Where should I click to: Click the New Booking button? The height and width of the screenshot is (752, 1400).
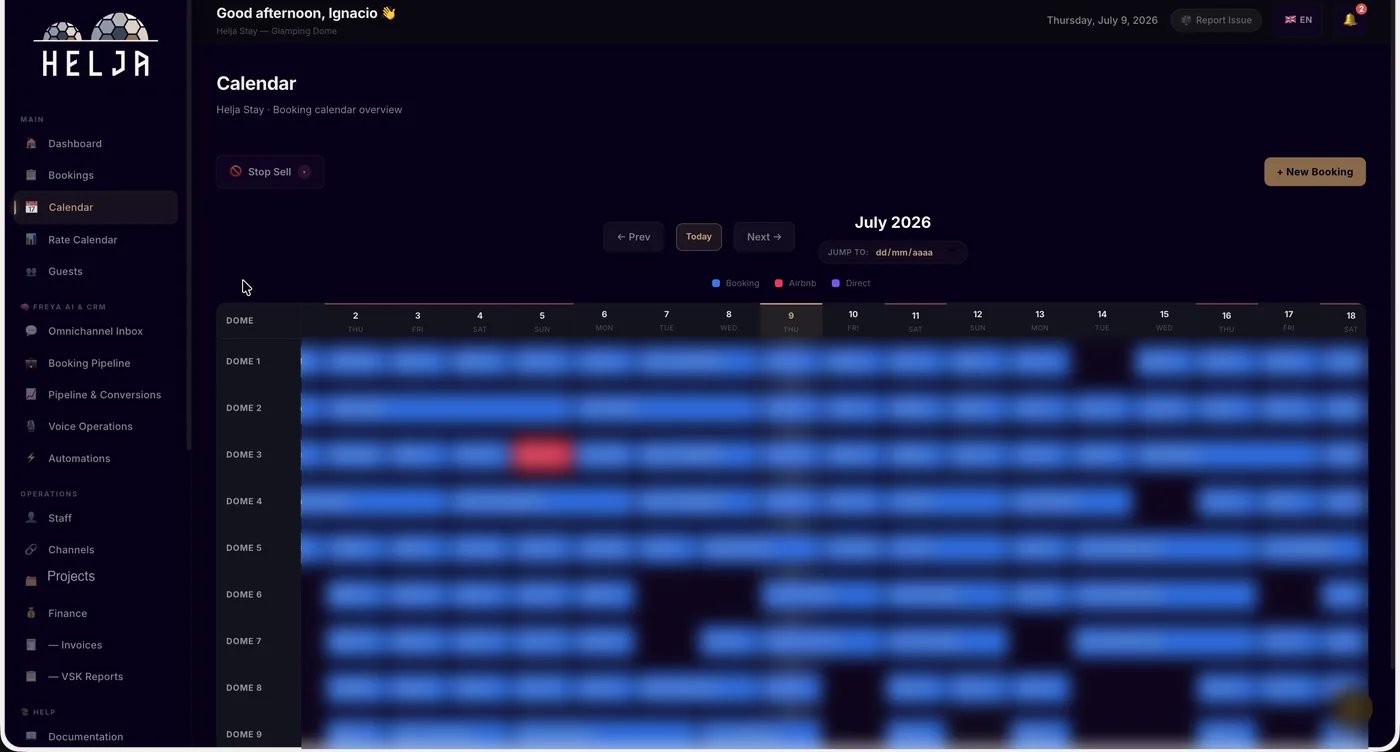(x=1314, y=172)
